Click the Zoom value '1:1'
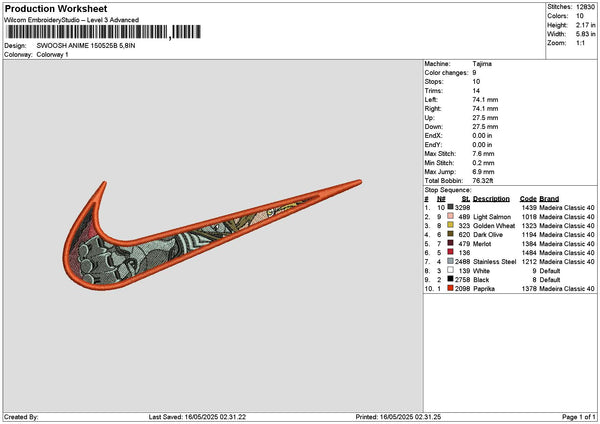 tap(580, 43)
